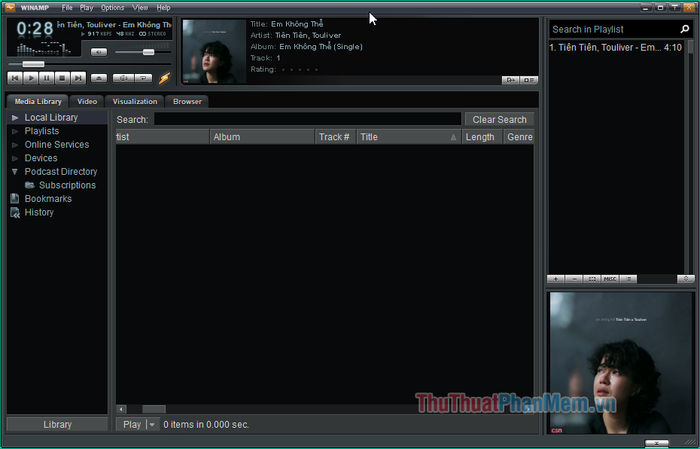Select playlist entry Tiên Tiên, Touliver
This screenshot has height=449, width=700.
click(616, 47)
